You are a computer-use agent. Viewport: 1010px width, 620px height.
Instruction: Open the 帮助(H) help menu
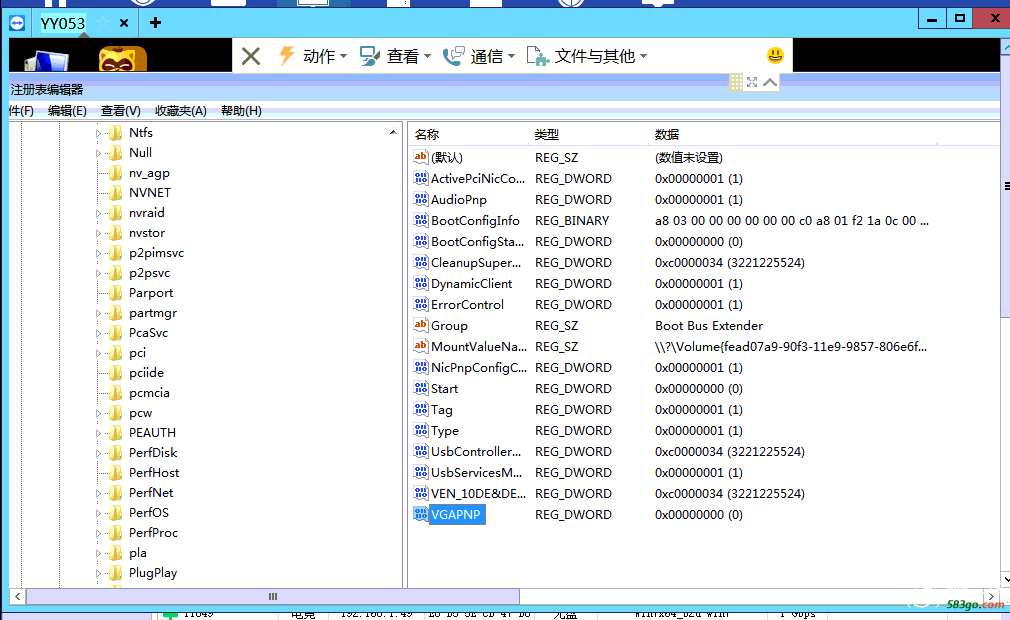(x=241, y=111)
